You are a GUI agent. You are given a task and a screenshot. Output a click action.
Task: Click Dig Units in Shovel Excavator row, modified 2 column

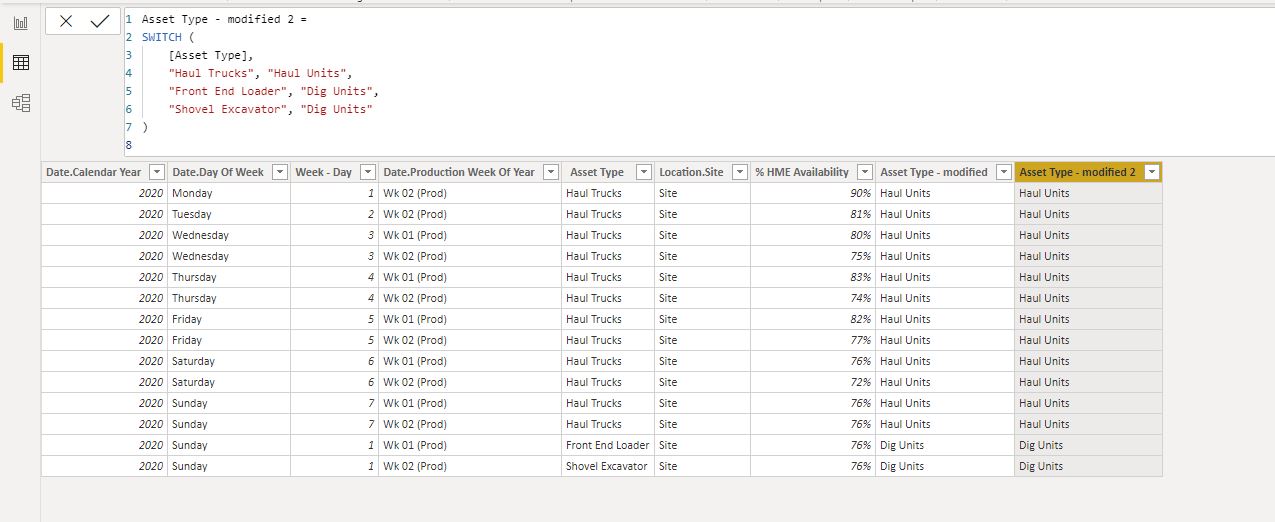(1088, 466)
